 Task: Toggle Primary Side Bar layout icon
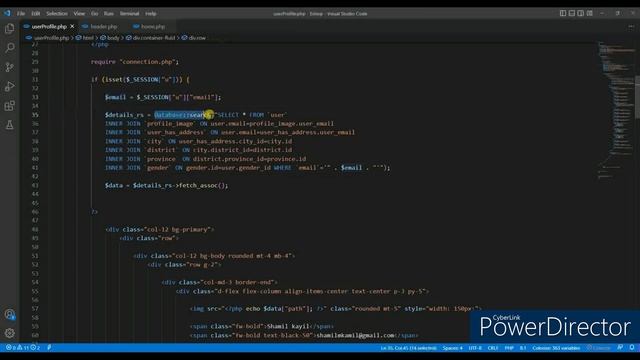(x=563, y=13)
